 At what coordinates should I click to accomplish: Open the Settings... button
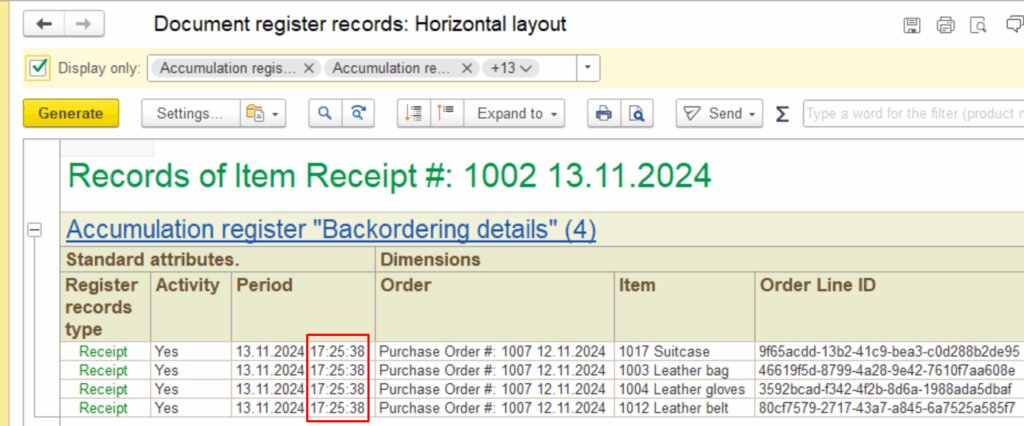click(x=190, y=114)
